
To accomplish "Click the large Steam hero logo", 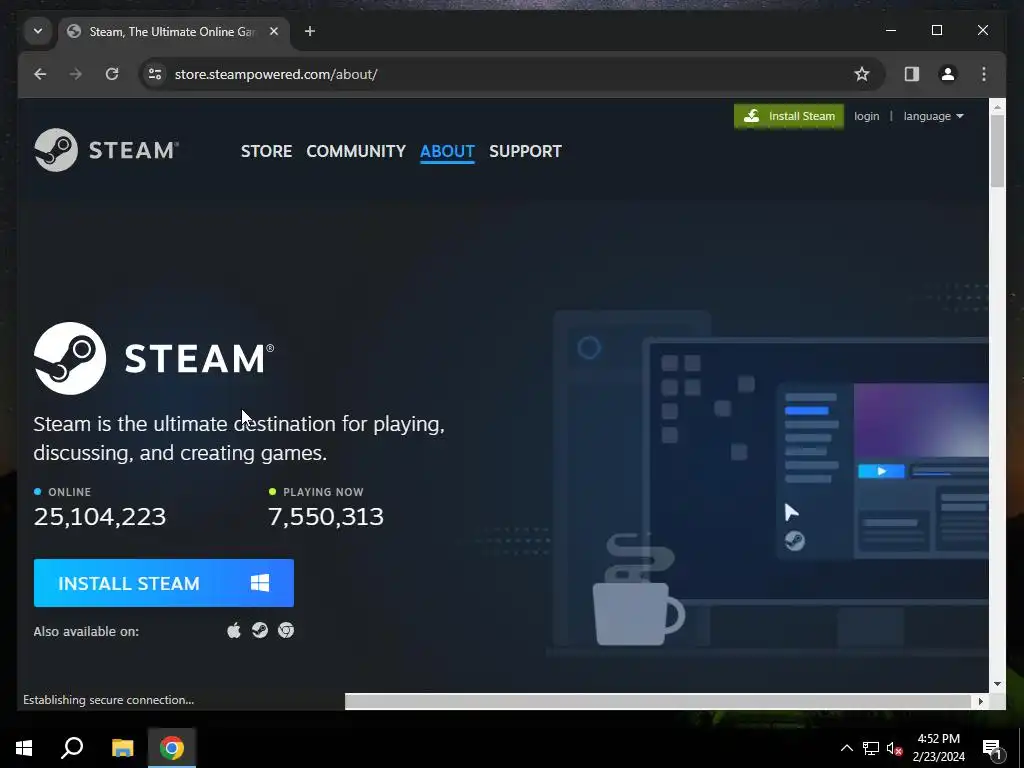I will coord(153,358).
